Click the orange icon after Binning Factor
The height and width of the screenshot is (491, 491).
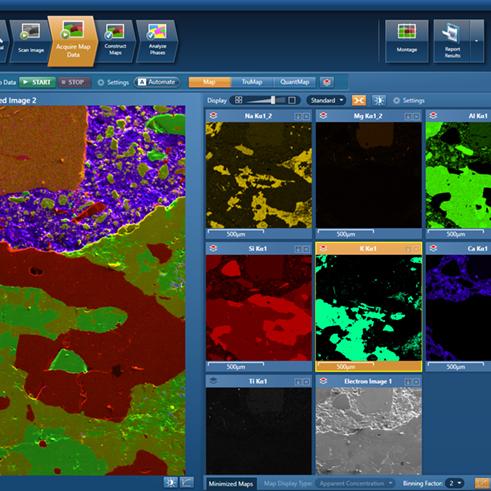[x=481, y=483]
